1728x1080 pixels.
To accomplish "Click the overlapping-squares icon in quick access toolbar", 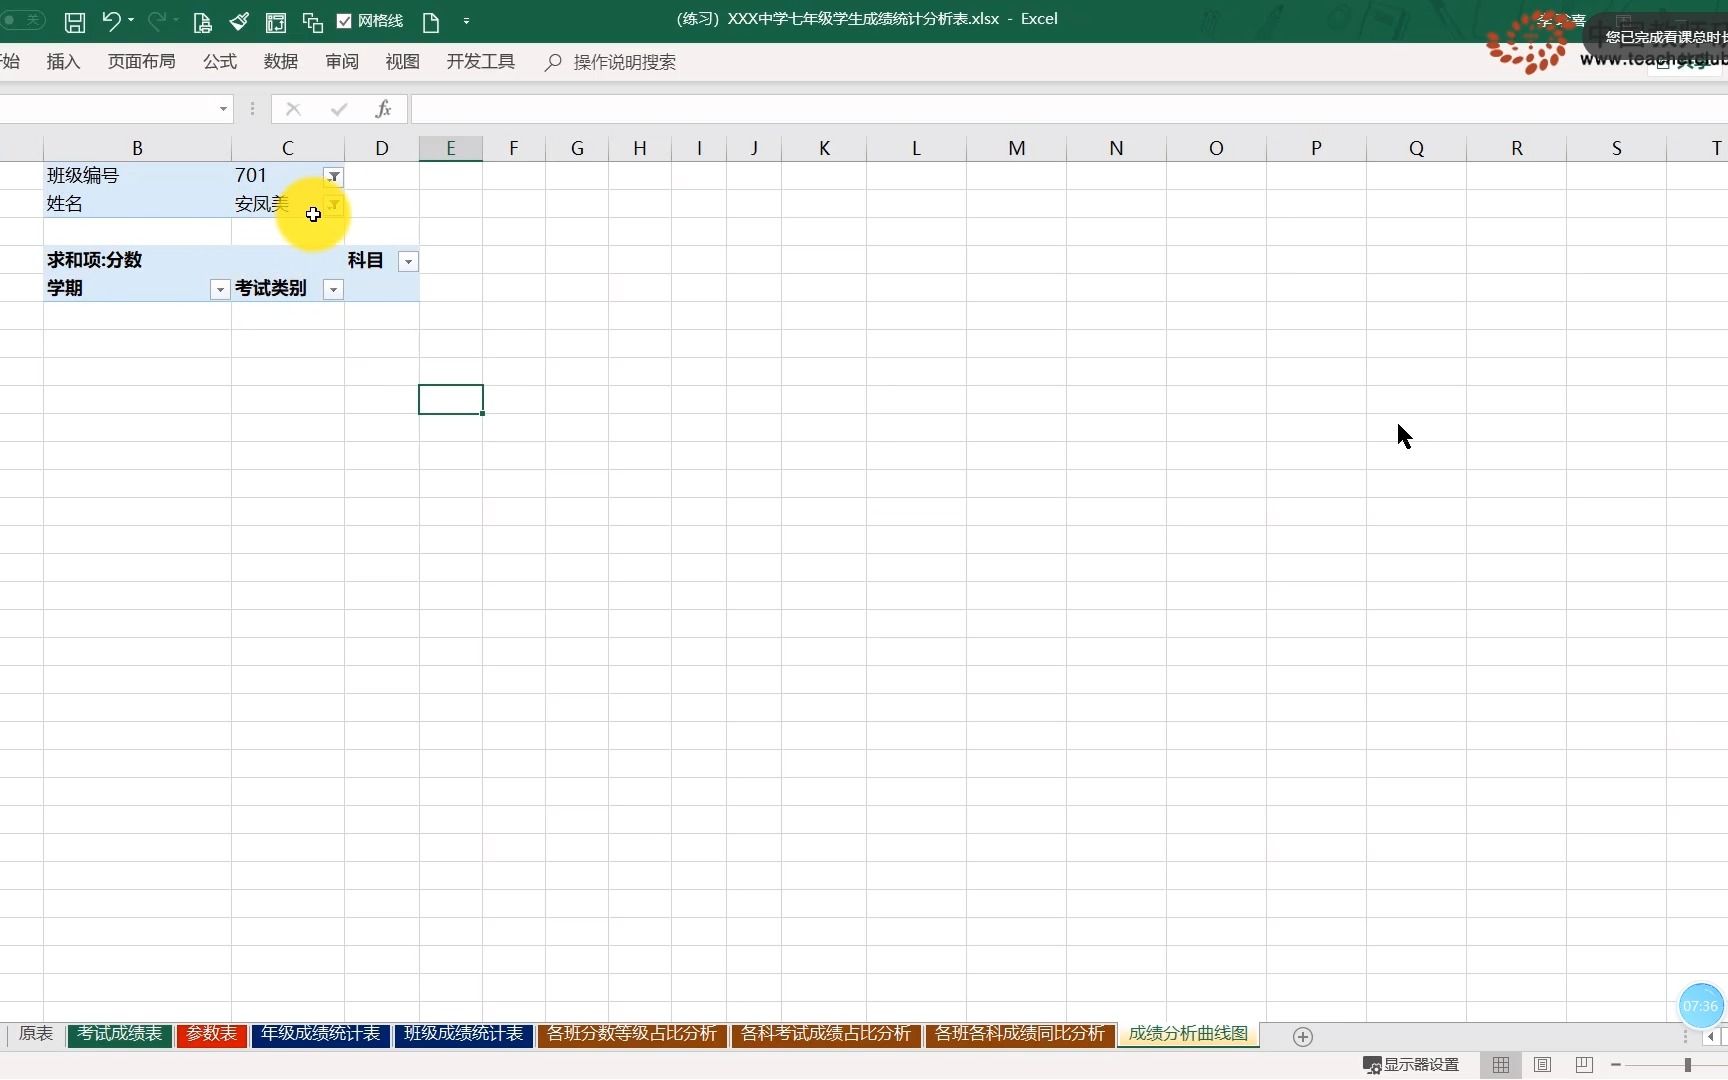I will (313, 22).
